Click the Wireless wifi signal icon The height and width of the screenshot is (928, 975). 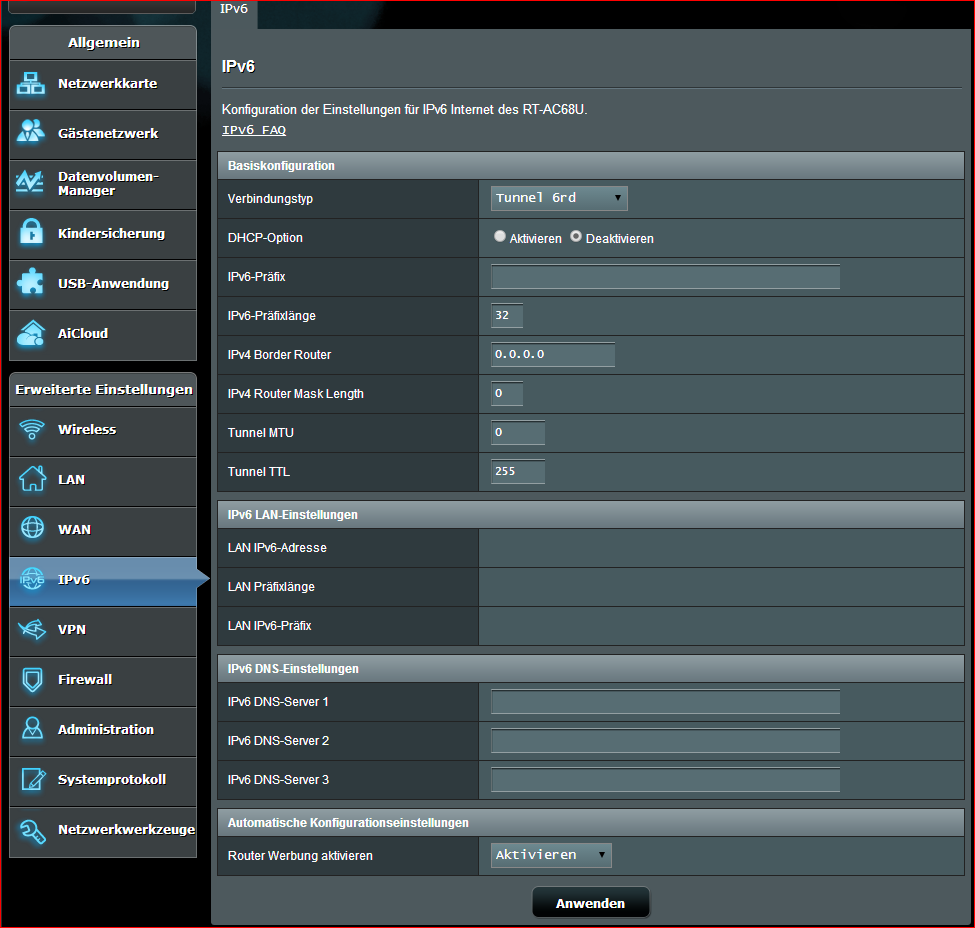(32, 429)
